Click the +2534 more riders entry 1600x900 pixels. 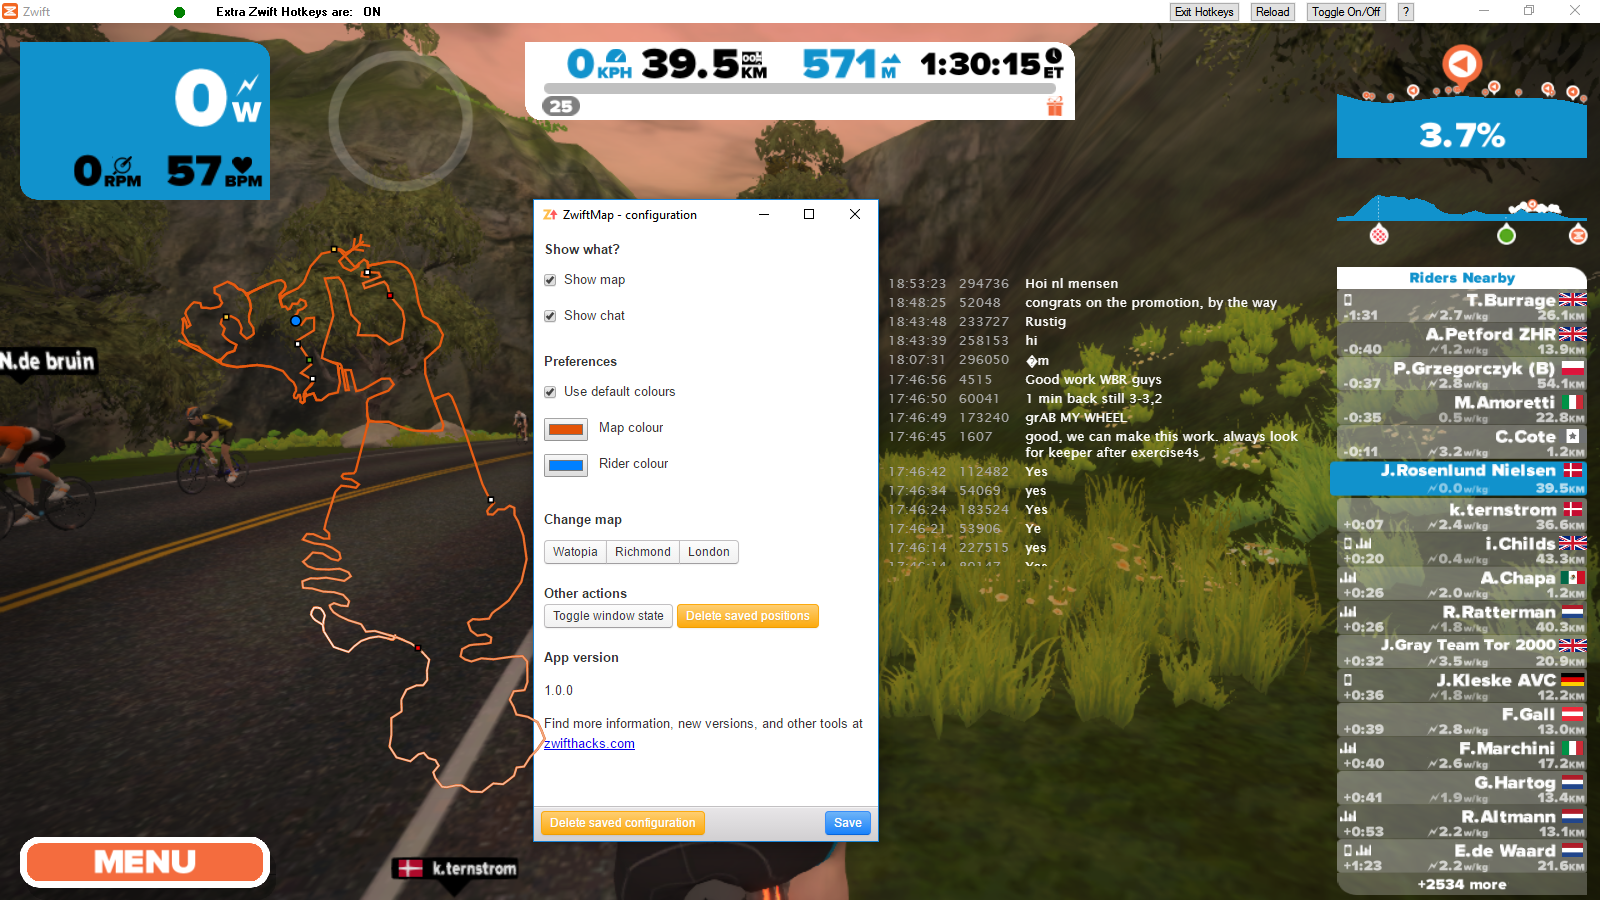pos(1461,884)
